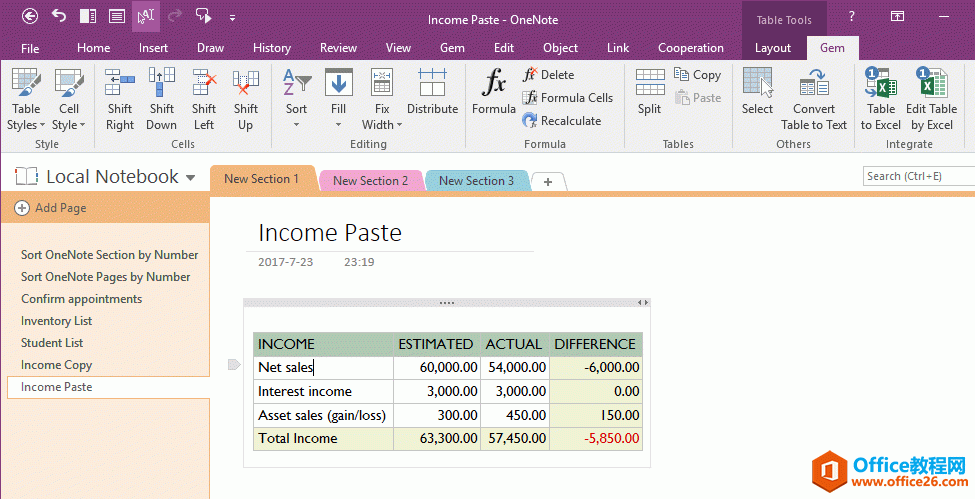Click in the Search box
The image size is (975, 499).
click(918, 176)
